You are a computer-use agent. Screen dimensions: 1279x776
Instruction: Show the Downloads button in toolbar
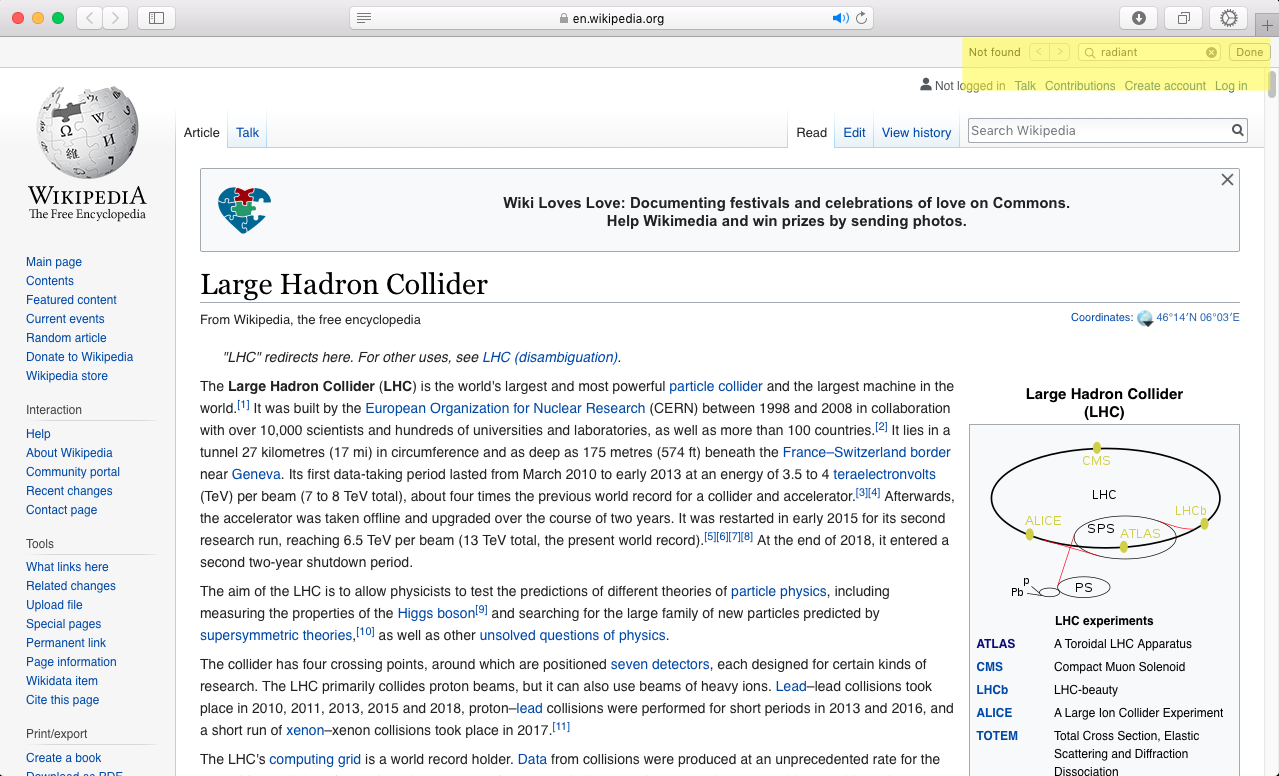click(x=1138, y=18)
